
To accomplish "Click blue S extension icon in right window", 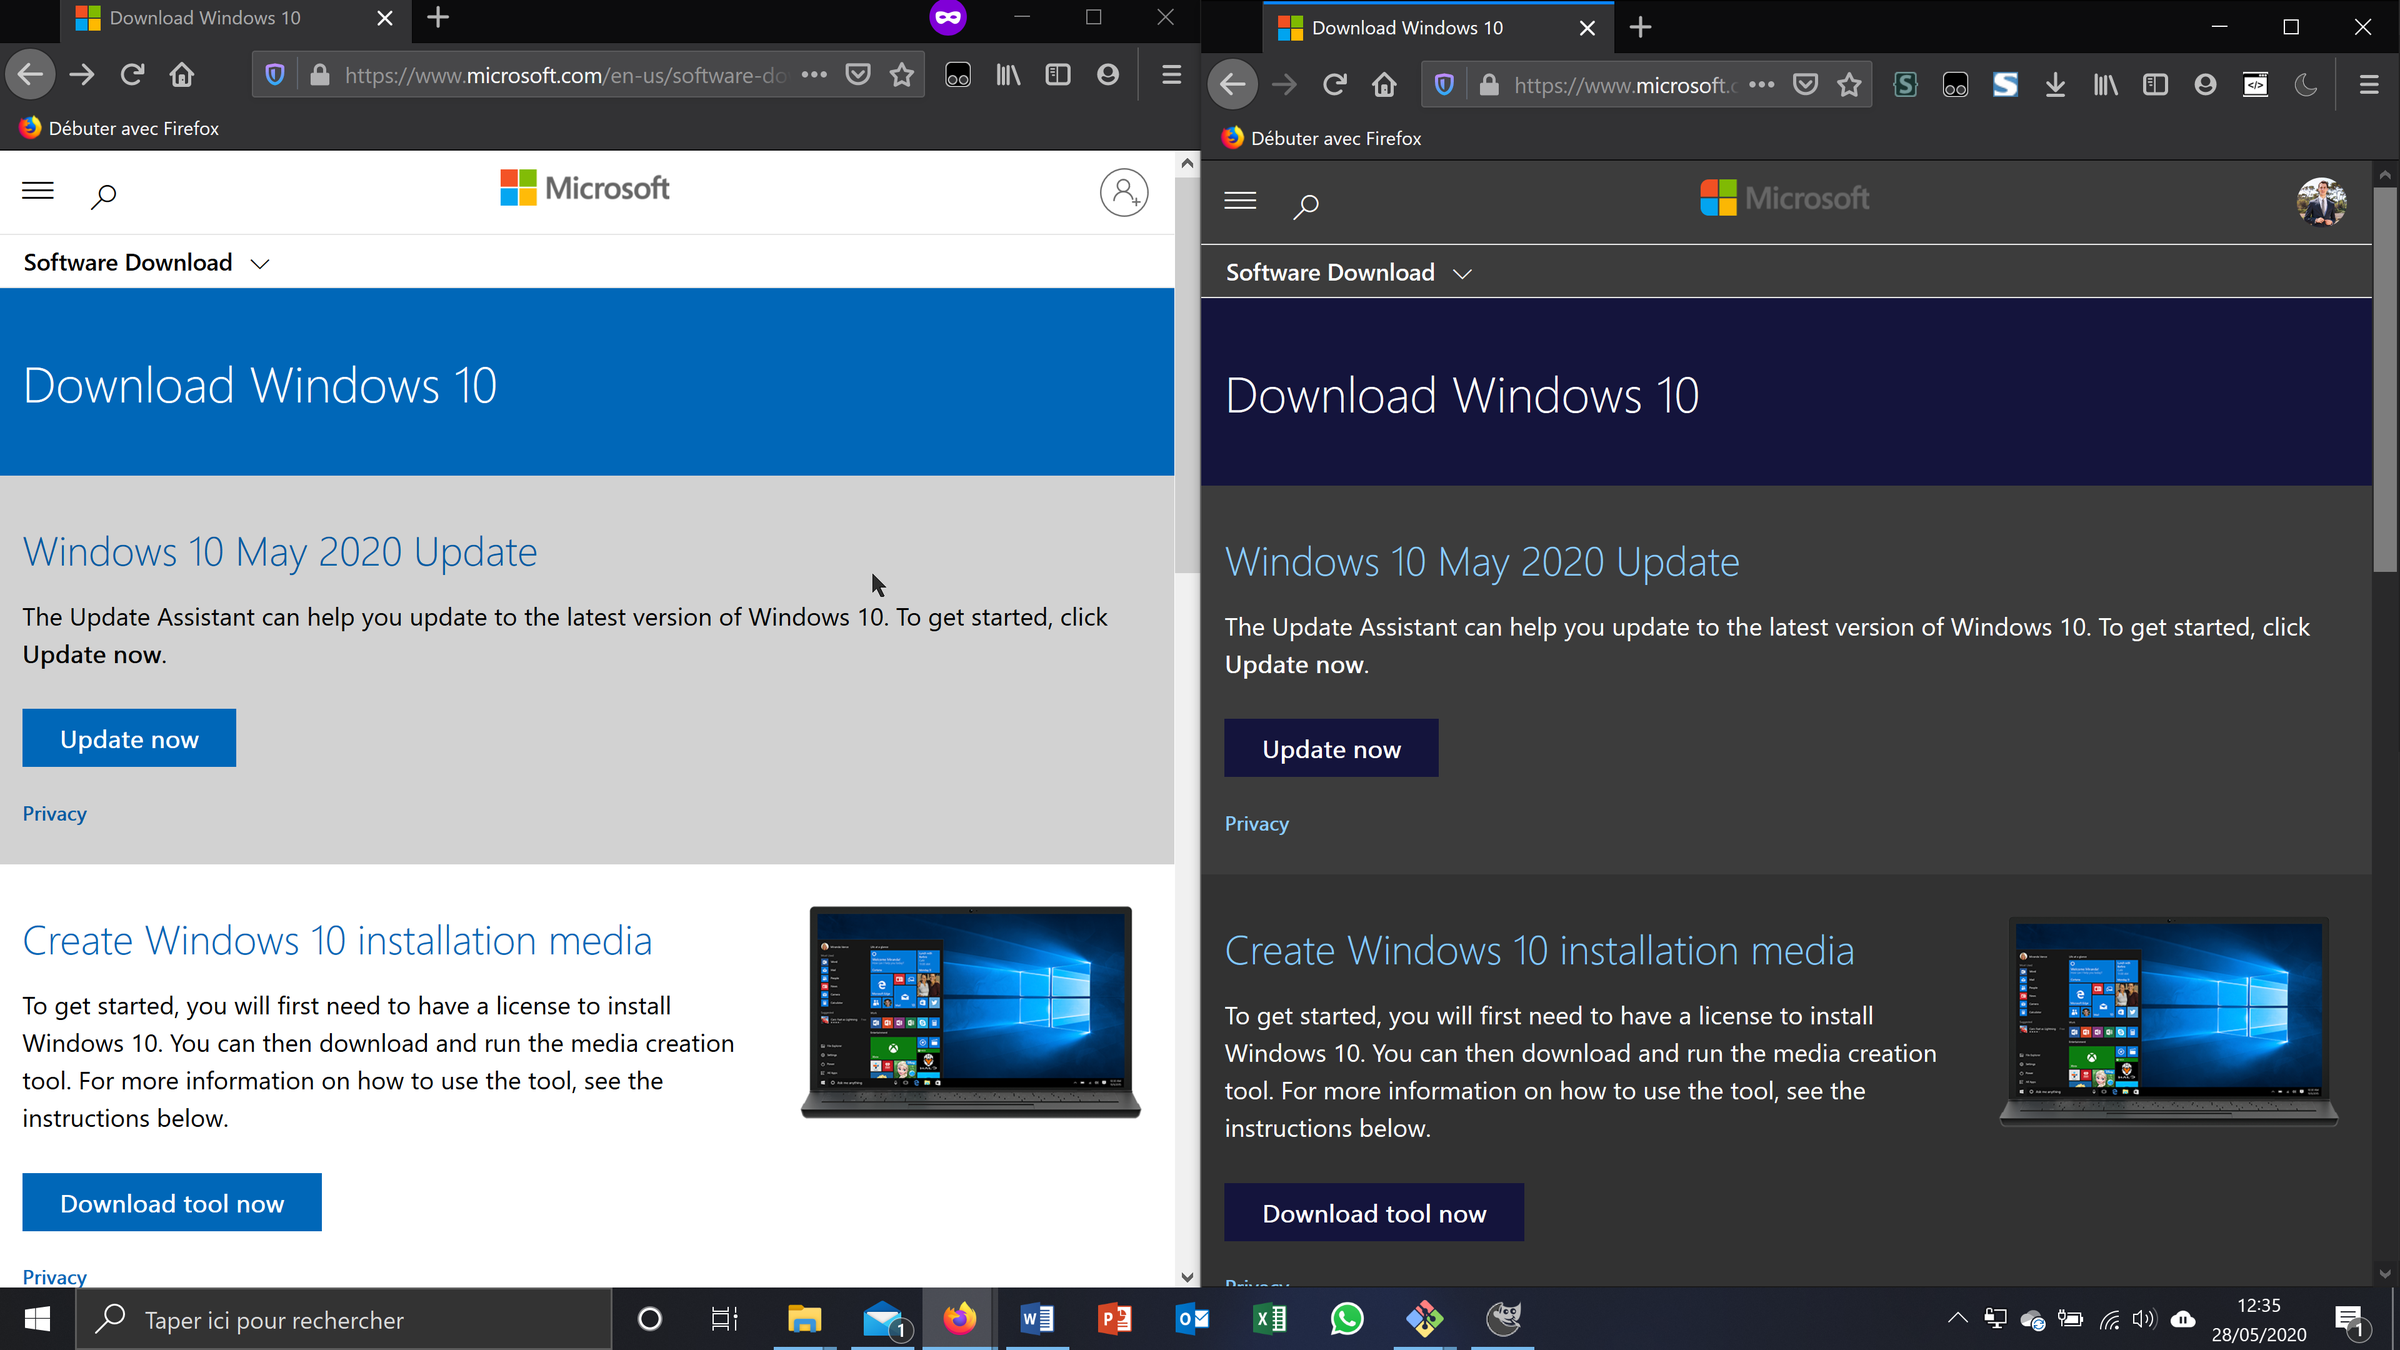I will pos(2005,85).
